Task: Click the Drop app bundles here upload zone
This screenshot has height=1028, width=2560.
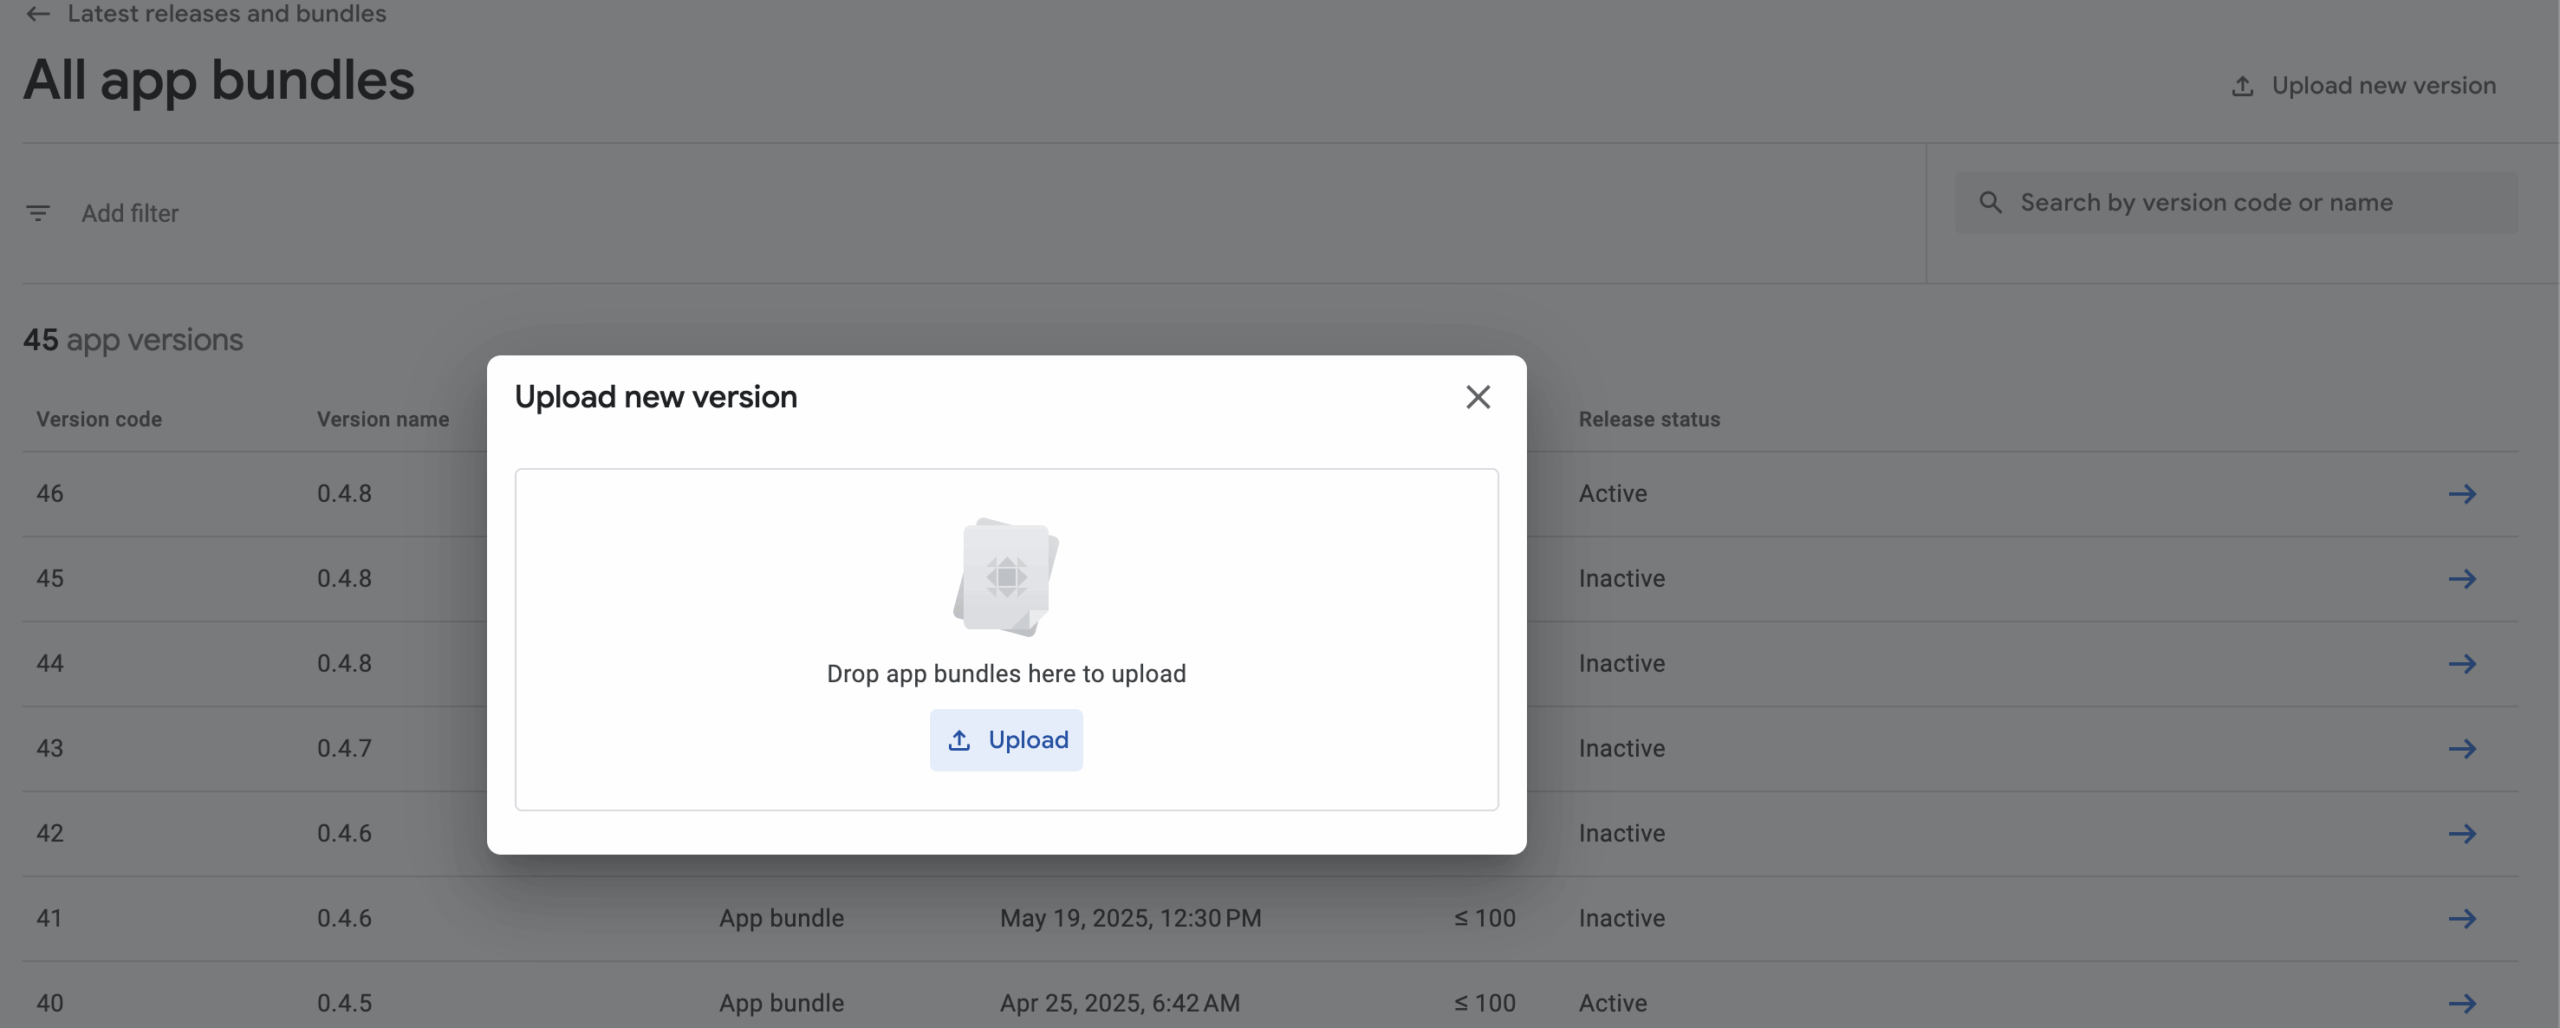Action: (x=1006, y=640)
